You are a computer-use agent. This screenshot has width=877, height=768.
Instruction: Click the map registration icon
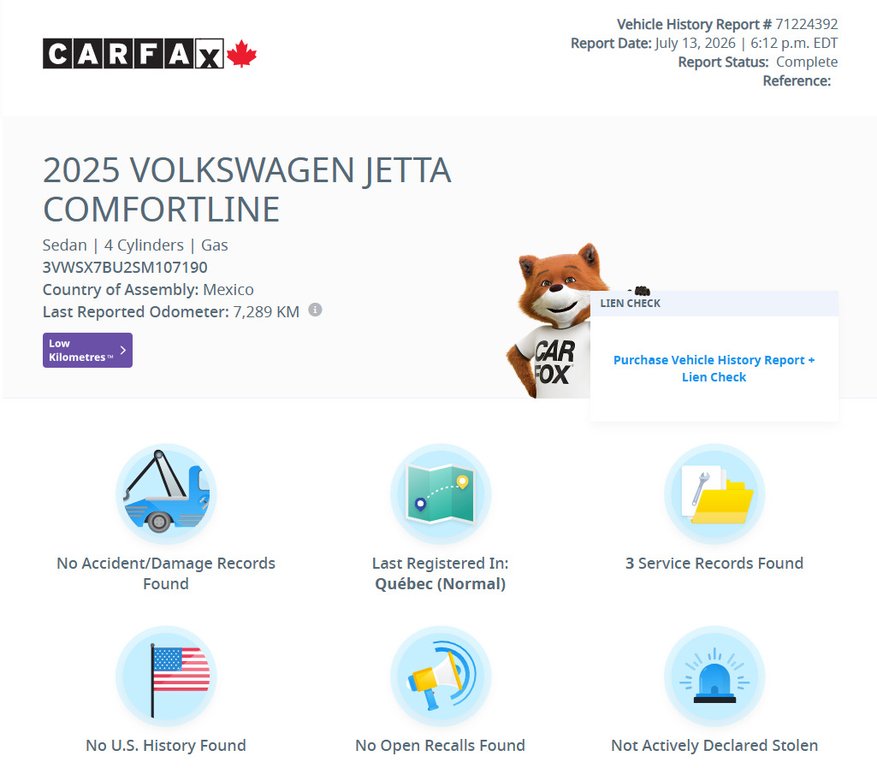point(440,494)
